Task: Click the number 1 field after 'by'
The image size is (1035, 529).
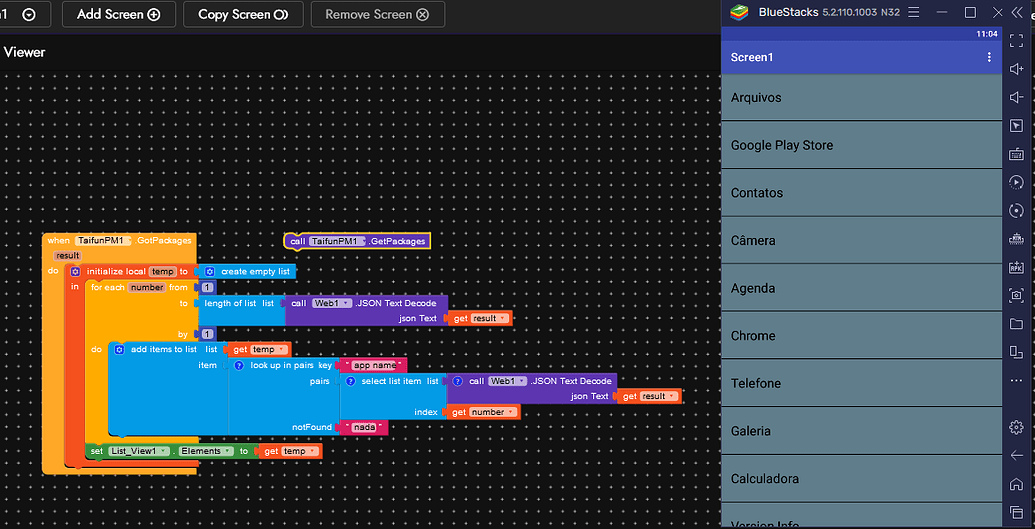Action: click(x=207, y=334)
